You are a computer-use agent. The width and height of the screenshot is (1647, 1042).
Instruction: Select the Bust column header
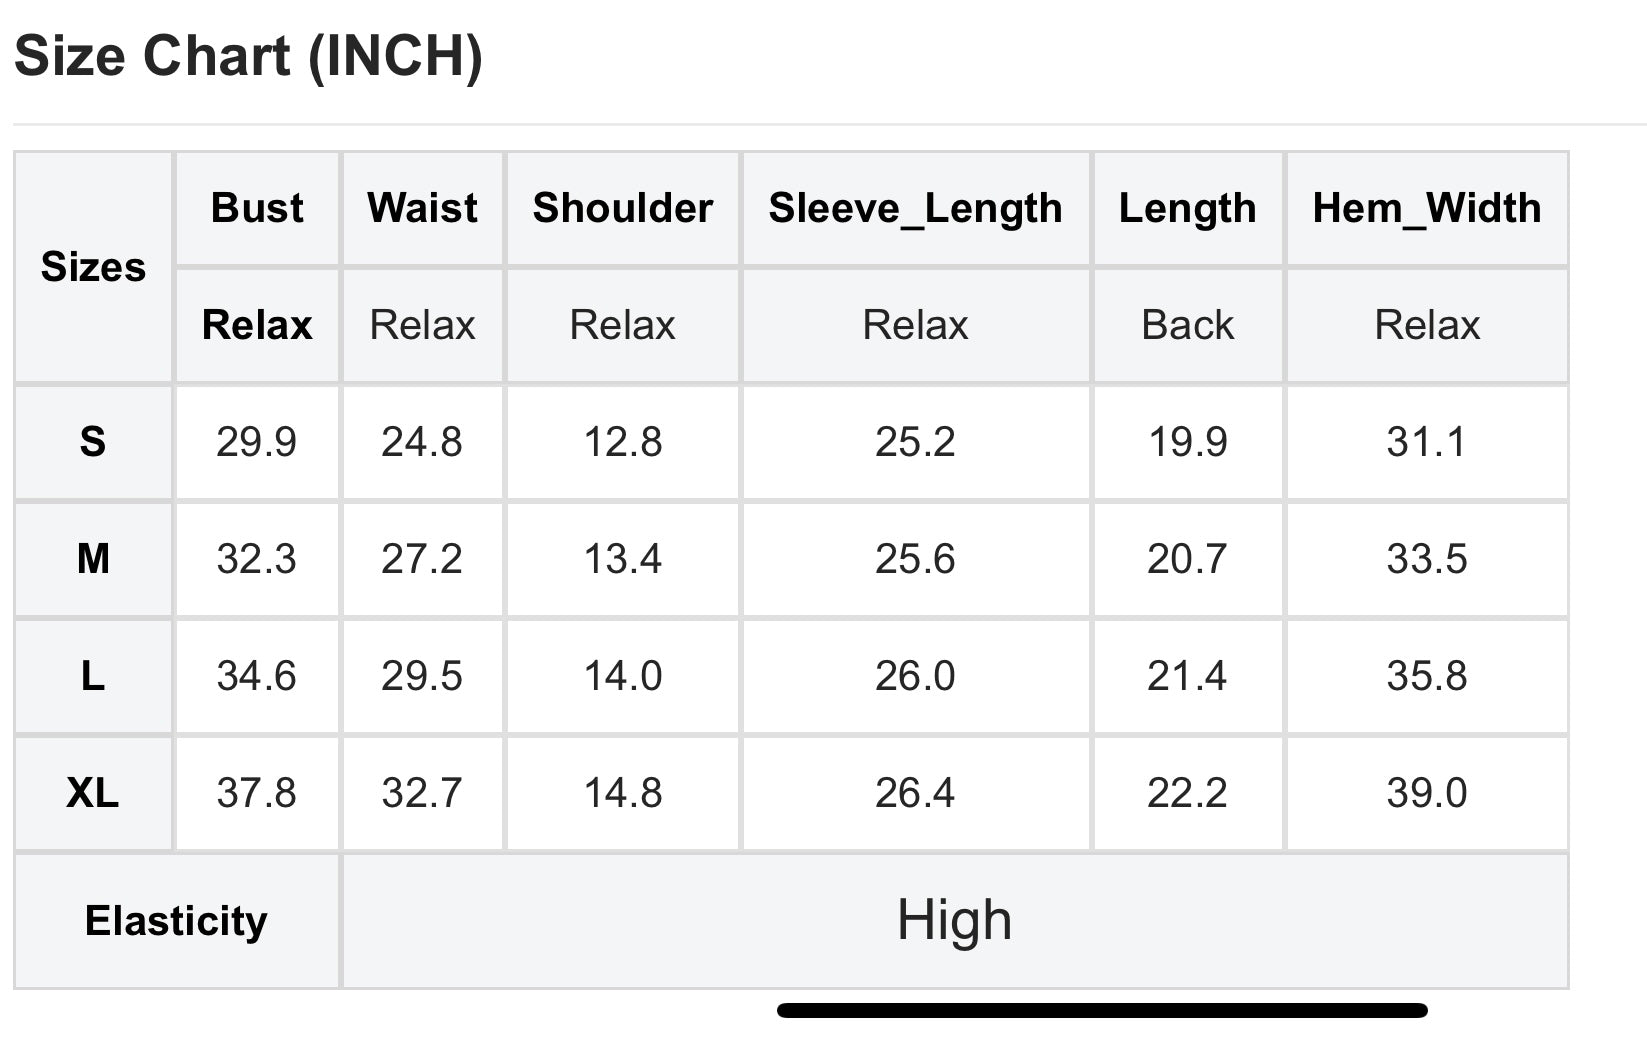(x=257, y=209)
